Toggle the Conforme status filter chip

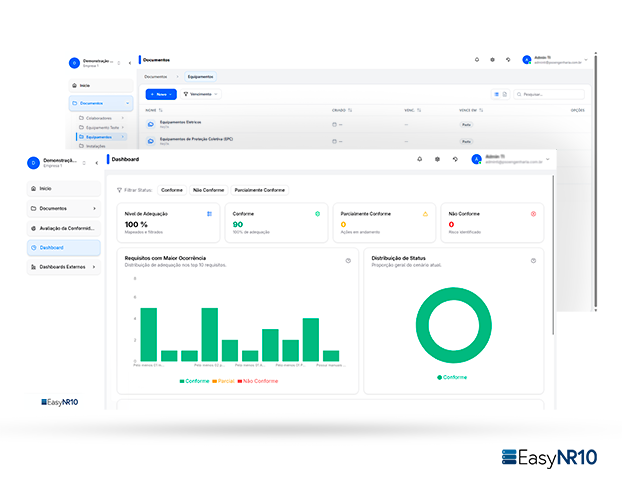click(x=172, y=189)
